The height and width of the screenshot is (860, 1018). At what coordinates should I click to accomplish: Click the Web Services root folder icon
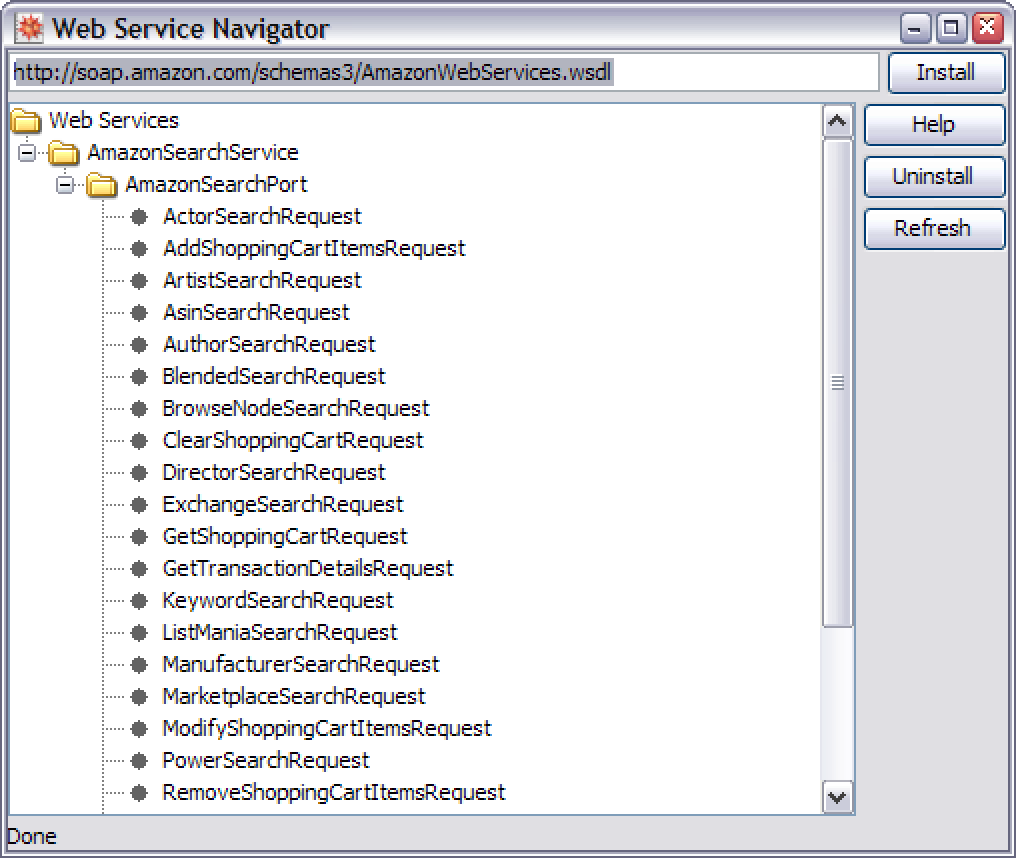pyautogui.click(x=26, y=121)
